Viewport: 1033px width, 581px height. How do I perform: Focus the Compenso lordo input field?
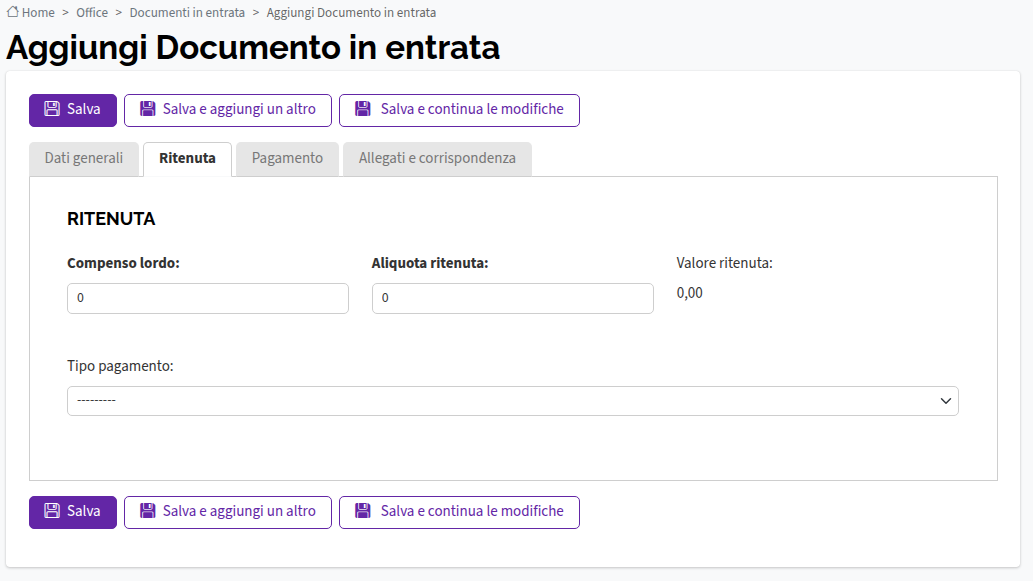pyautogui.click(x=208, y=298)
